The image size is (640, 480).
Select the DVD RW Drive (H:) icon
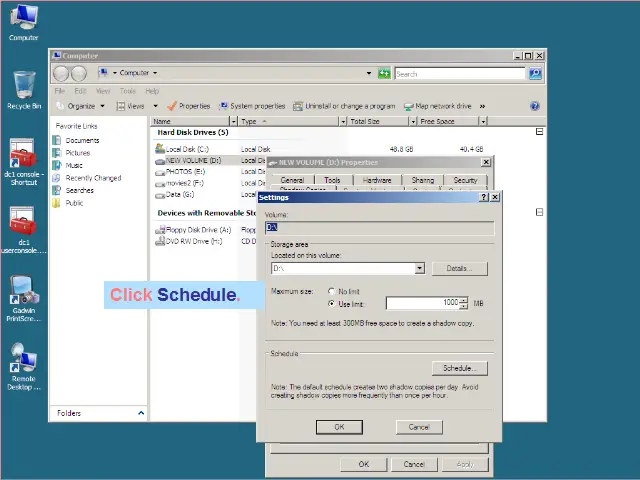pos(160,241)
